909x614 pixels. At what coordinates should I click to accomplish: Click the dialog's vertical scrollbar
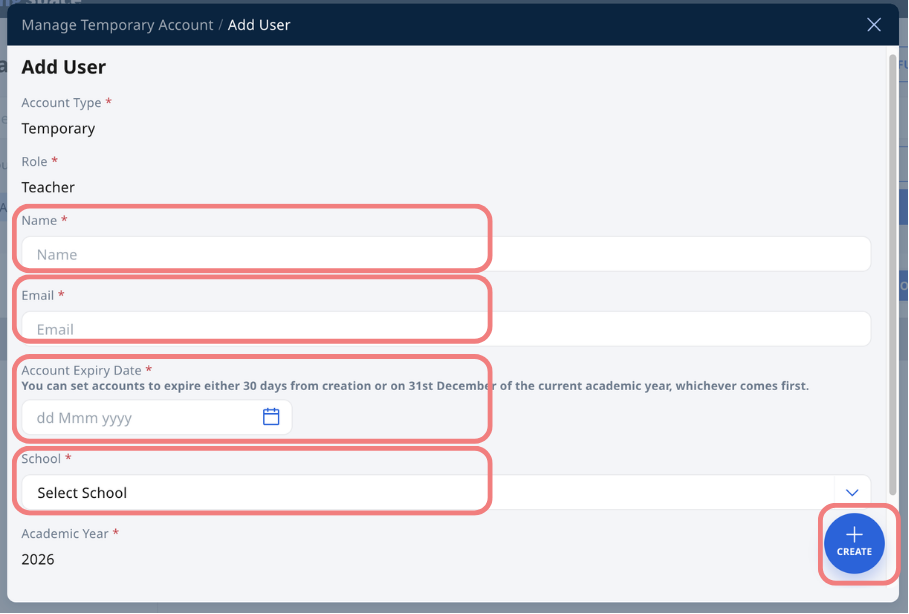pos(893,275)
